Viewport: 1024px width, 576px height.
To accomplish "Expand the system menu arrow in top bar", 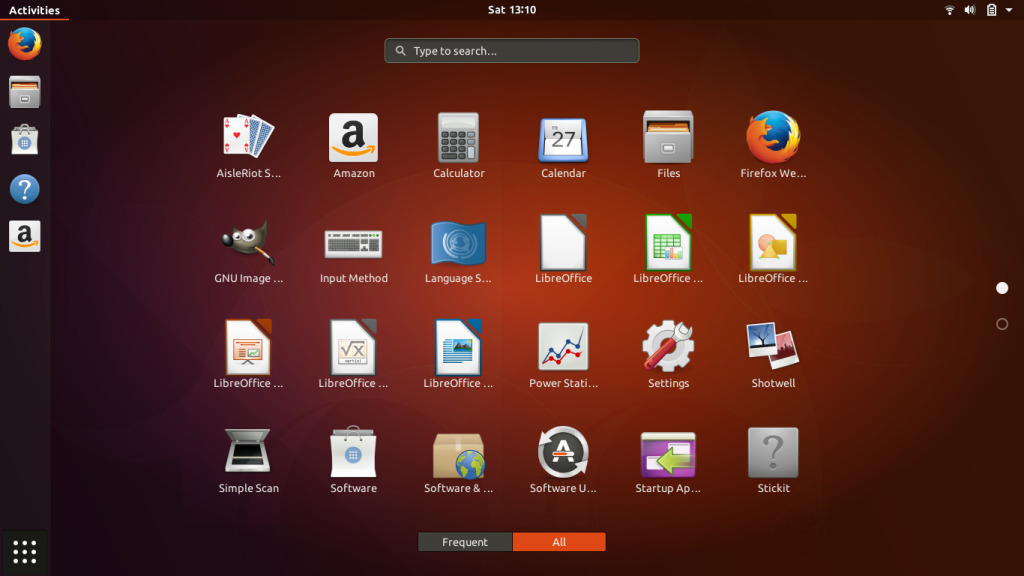I will click(x=1010, y=10).
